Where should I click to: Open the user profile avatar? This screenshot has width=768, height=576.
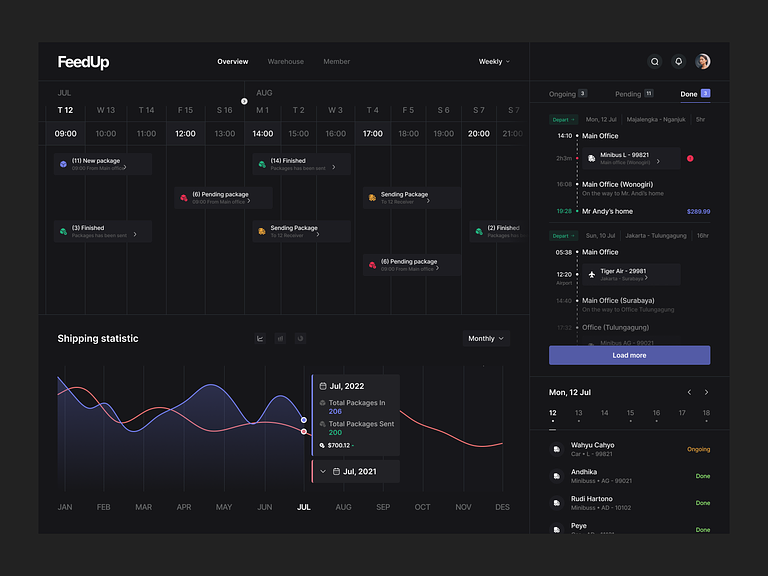tap(703, 61)
